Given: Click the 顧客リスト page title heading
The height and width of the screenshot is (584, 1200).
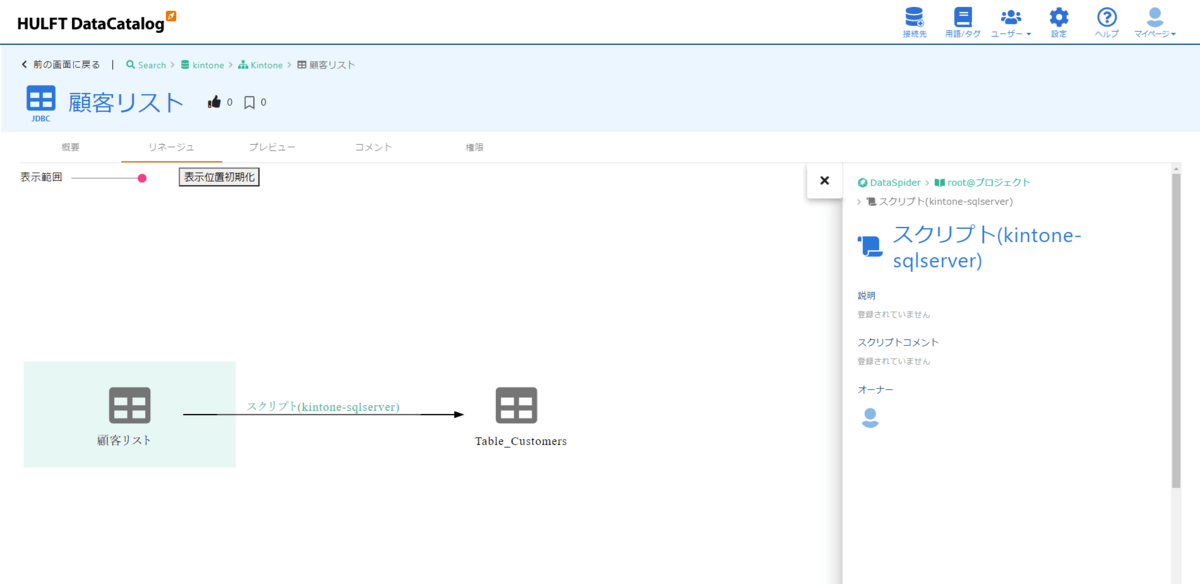Looking at the screenshot, I should click(126, 102).
